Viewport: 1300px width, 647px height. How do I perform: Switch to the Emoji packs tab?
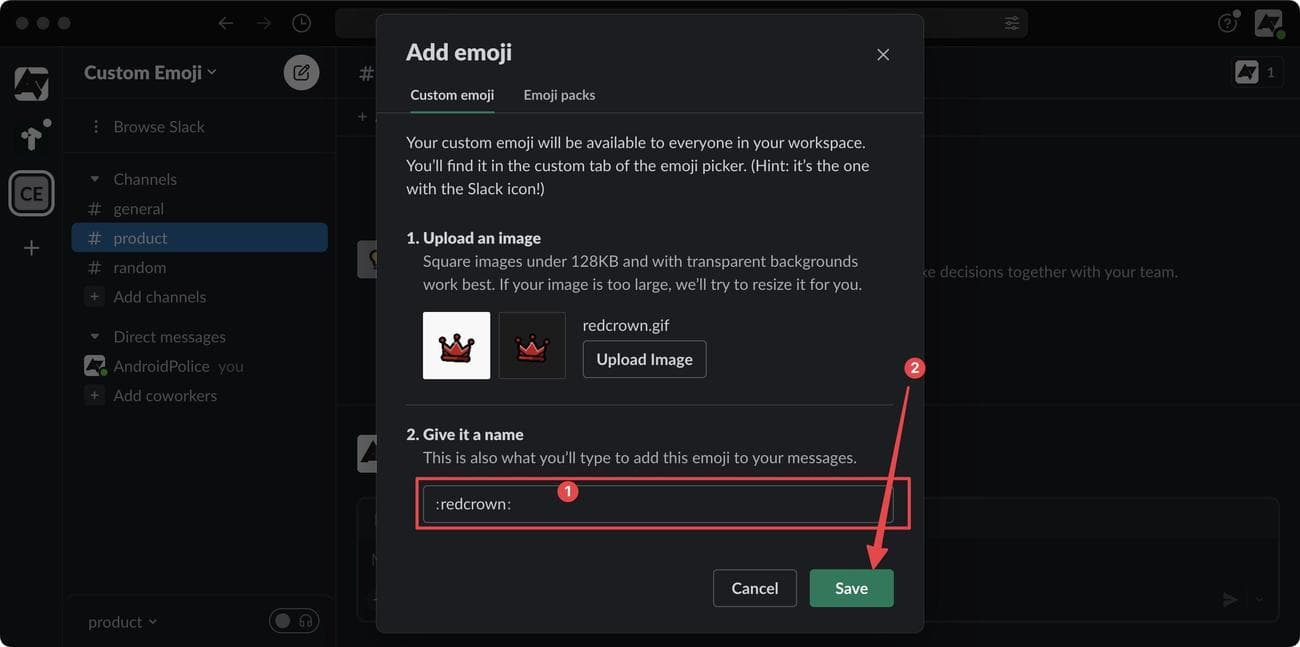(x=559, y=95)
